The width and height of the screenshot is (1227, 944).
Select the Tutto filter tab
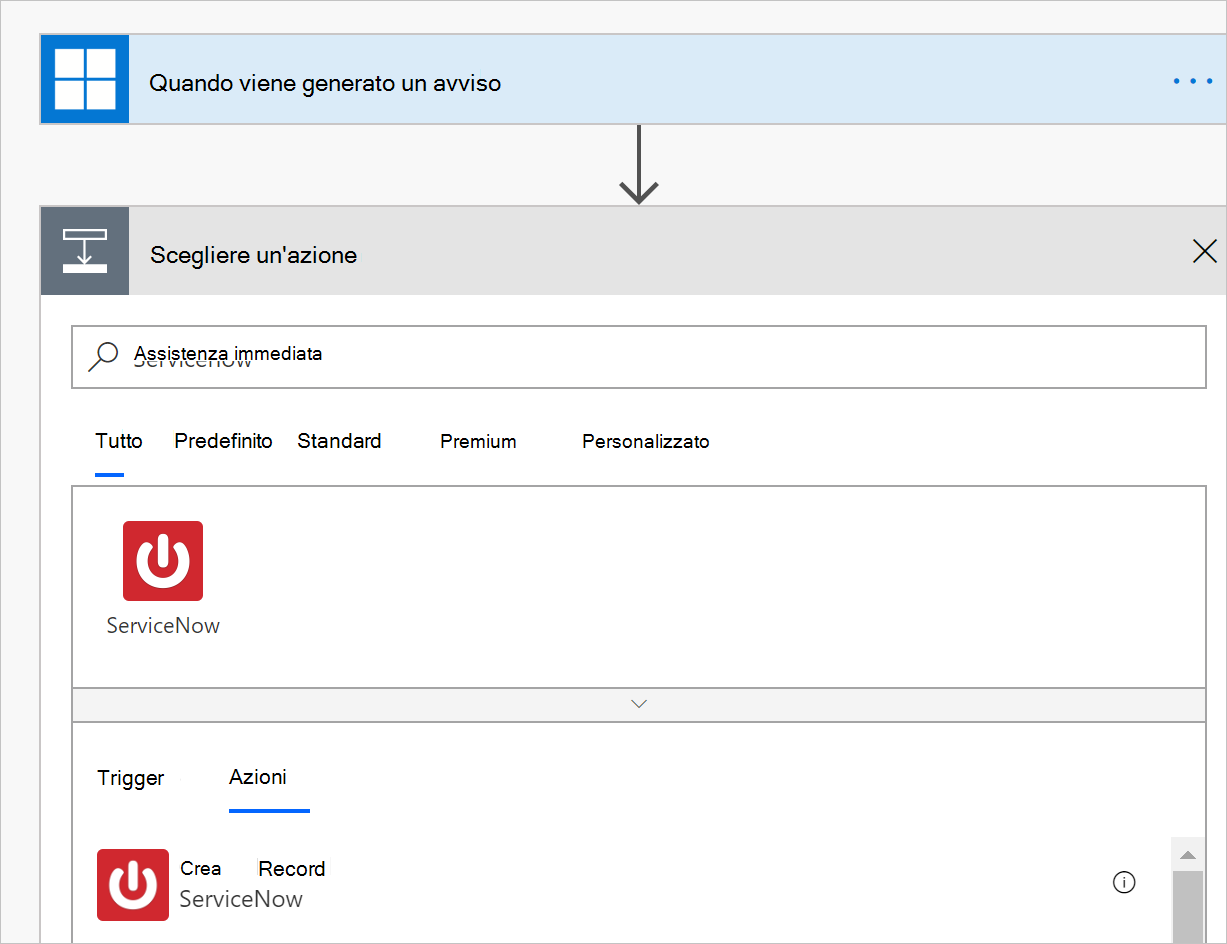(x=118, y=441)
